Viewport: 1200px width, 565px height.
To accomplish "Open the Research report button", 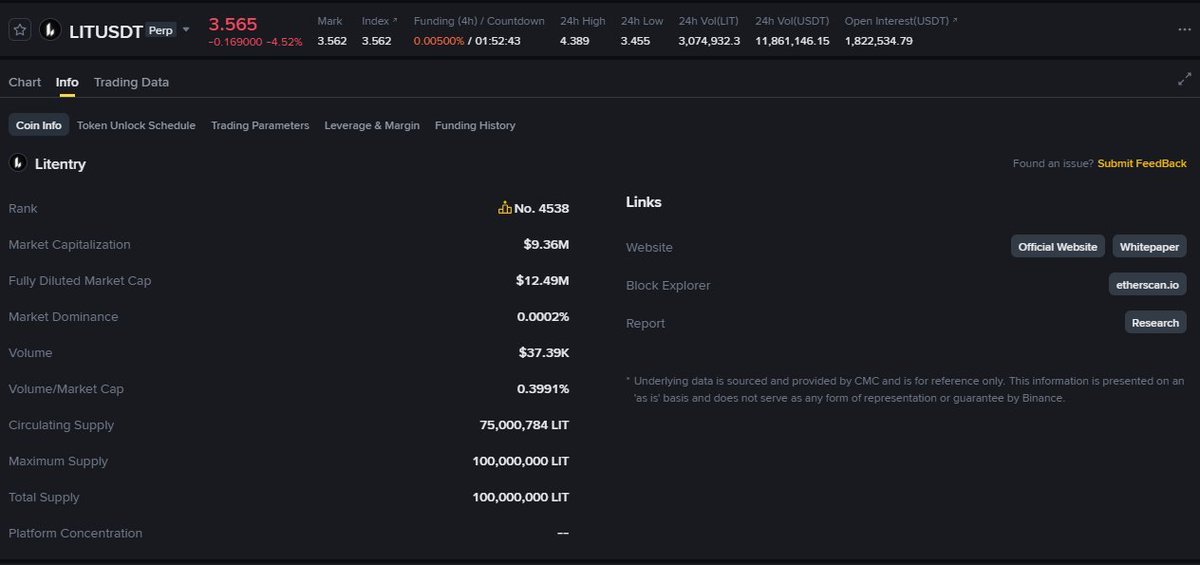I will pyautogui.click(x=1156, y=322).
